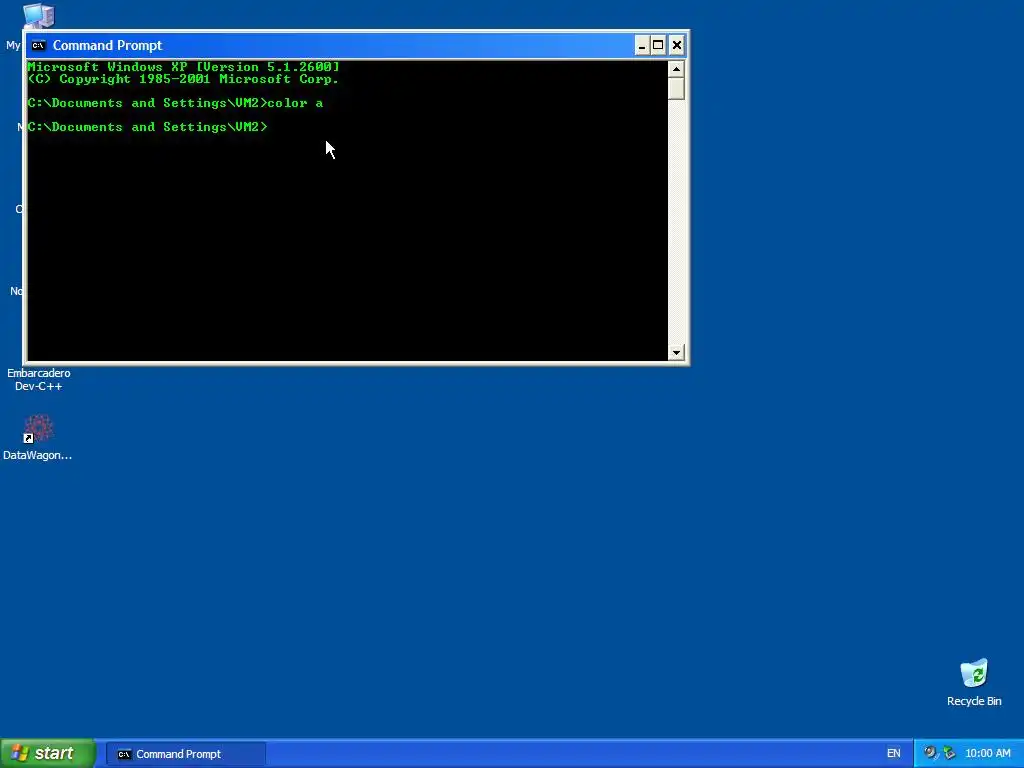Click the second system tray network icon
Viewport: 1024px width, 768px height.
coord(949,753)
